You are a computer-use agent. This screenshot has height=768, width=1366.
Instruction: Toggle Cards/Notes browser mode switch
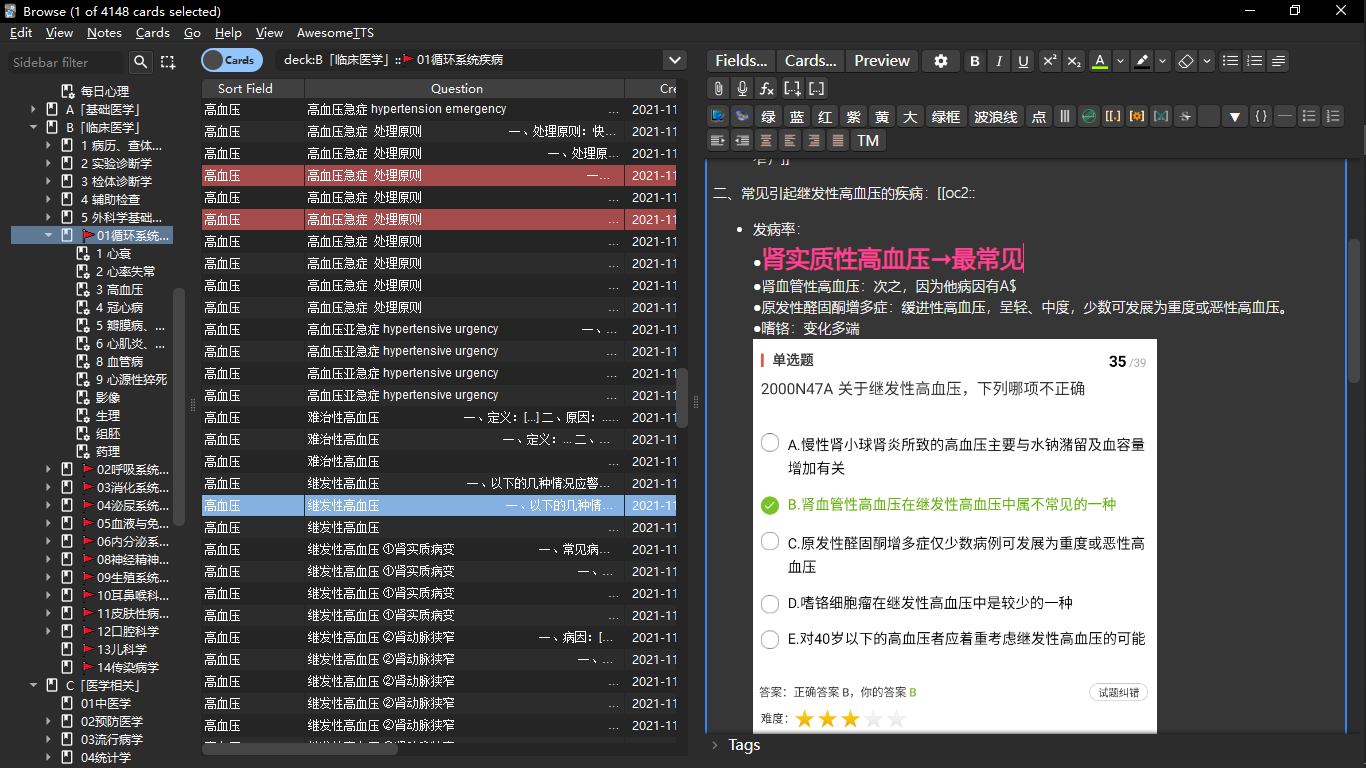point(232,60)
